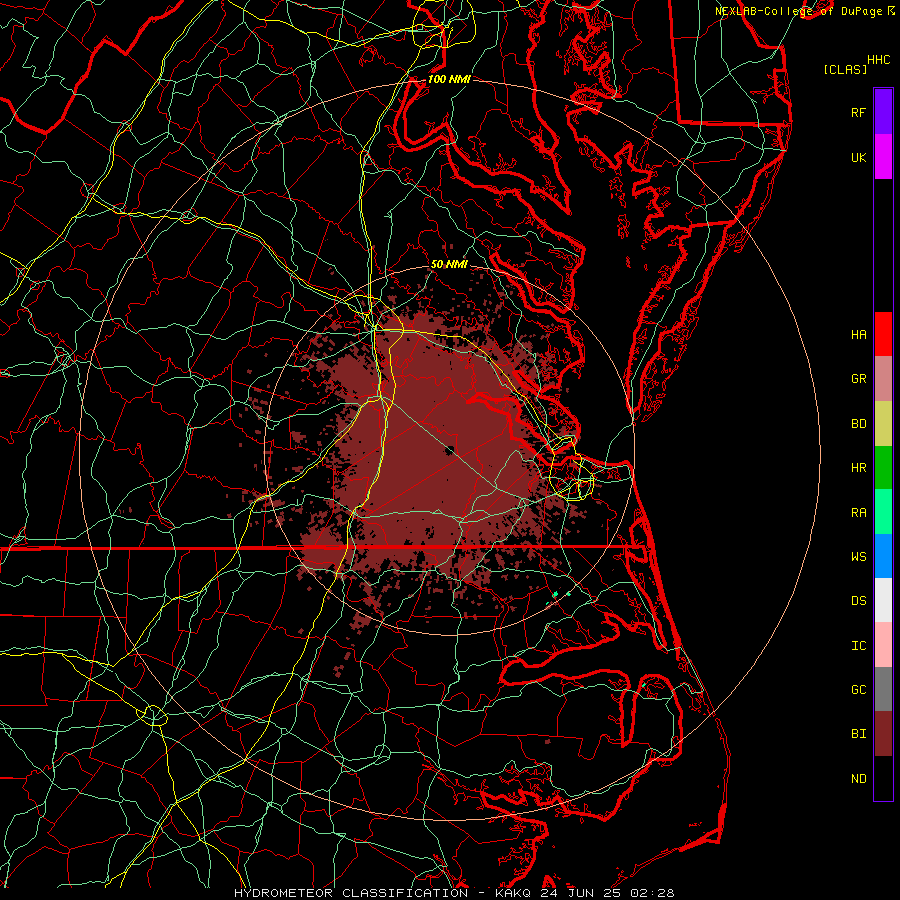Click the DS white legend swatch

(x=883, y=600)
